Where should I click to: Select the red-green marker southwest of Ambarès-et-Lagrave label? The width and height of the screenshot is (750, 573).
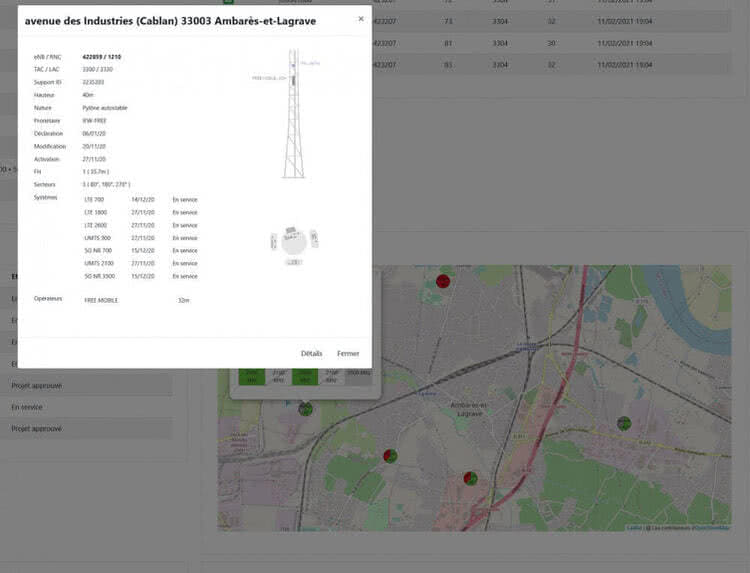391,455
